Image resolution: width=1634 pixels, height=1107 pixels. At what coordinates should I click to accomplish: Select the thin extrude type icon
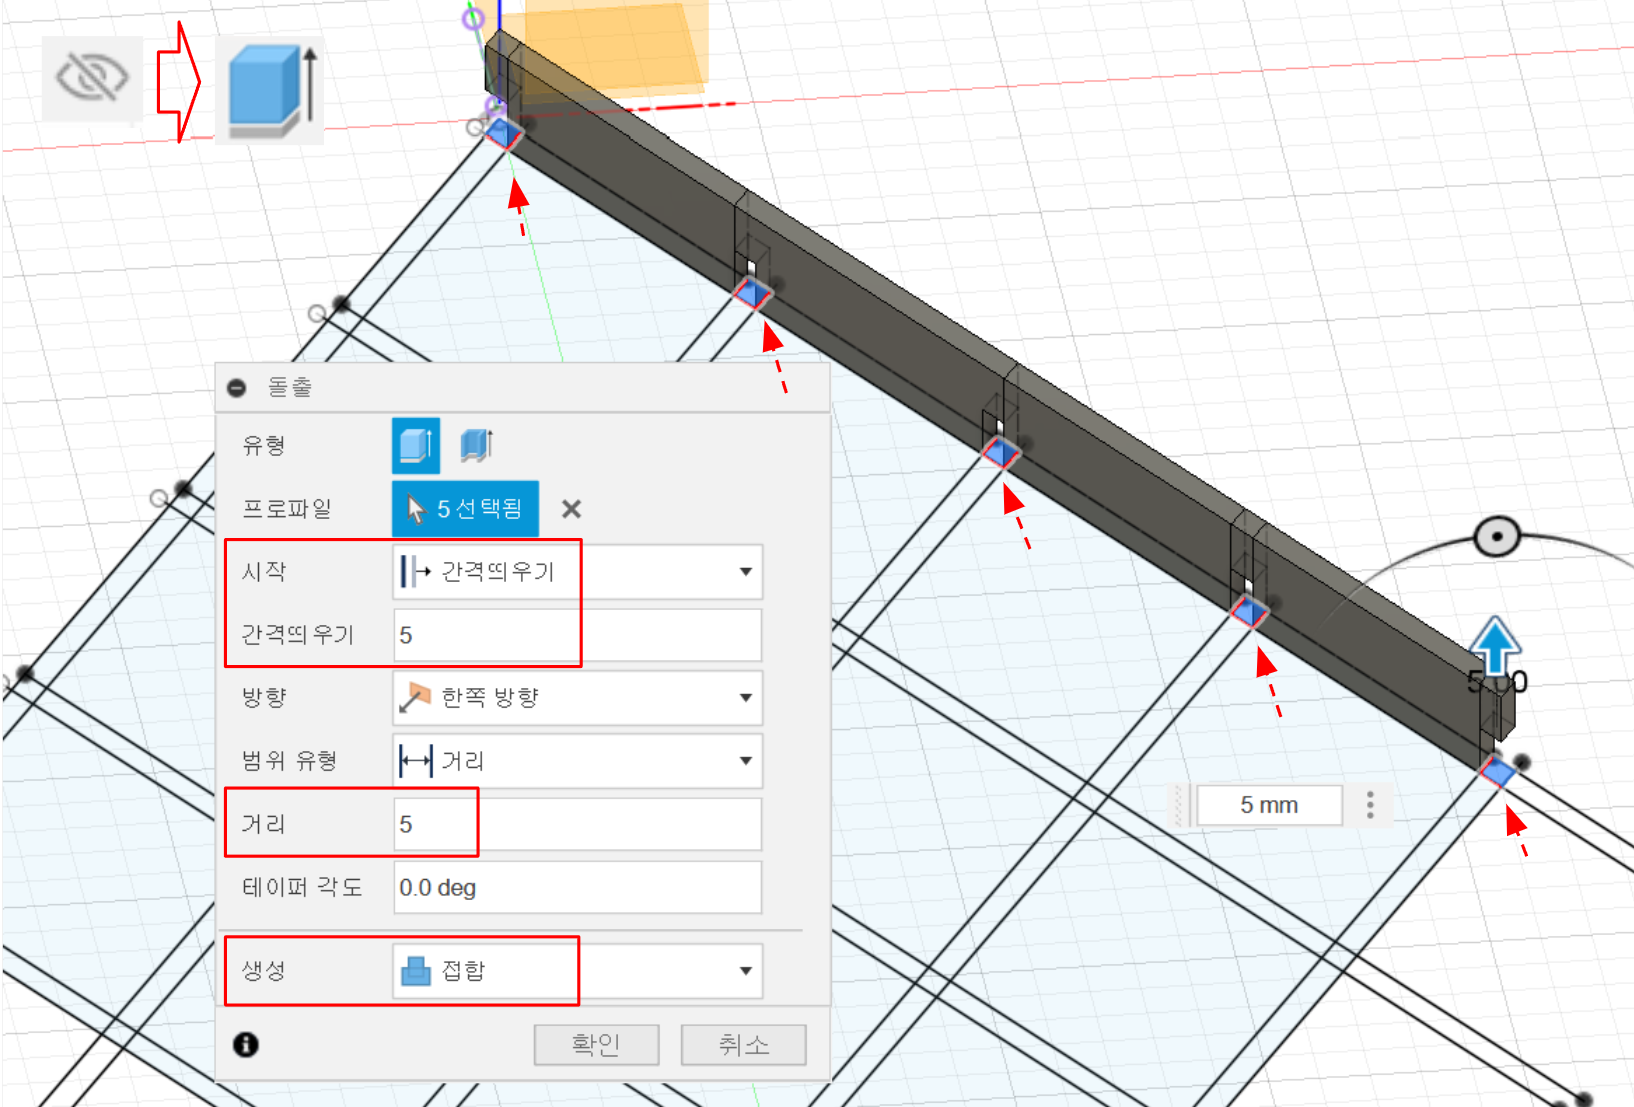[x=476, y=445]
